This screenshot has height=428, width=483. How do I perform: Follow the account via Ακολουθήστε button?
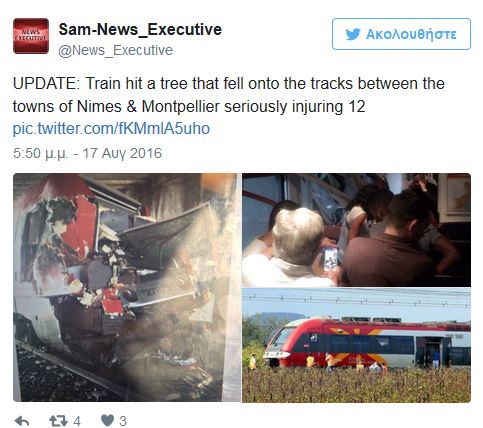pos(401,34)
